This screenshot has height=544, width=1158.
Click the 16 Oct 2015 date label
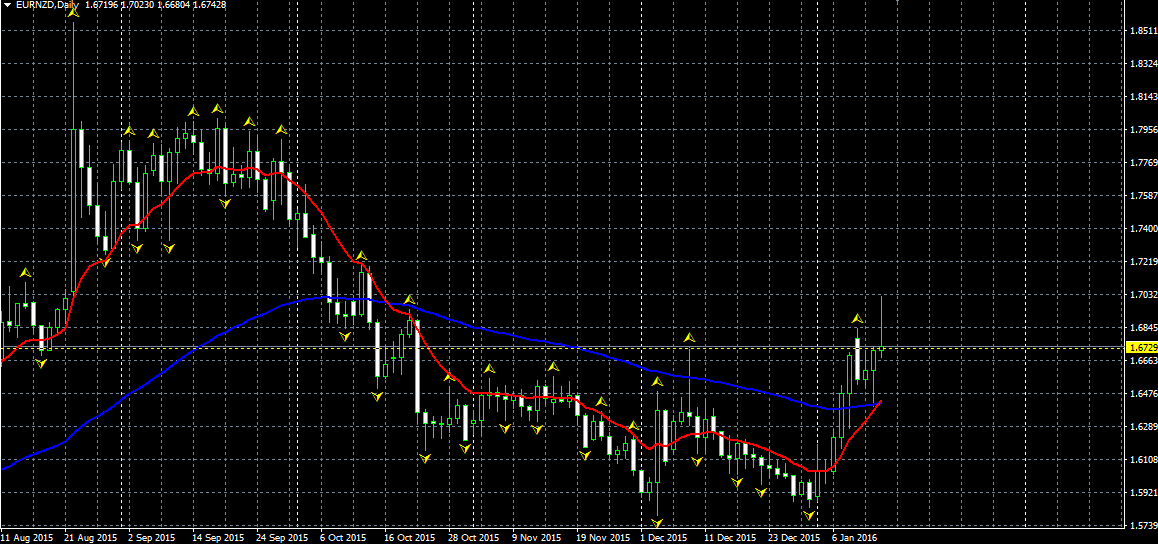point(410,537)
